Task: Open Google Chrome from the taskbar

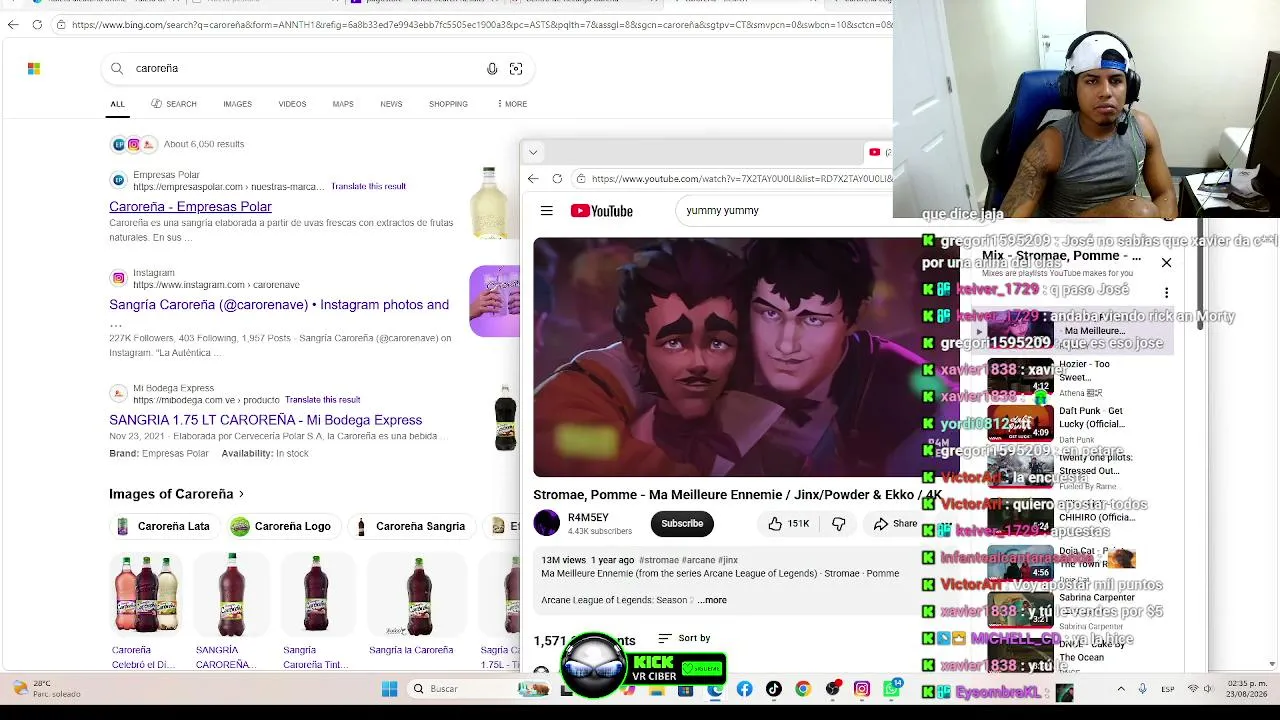Action: coord(803,689)
